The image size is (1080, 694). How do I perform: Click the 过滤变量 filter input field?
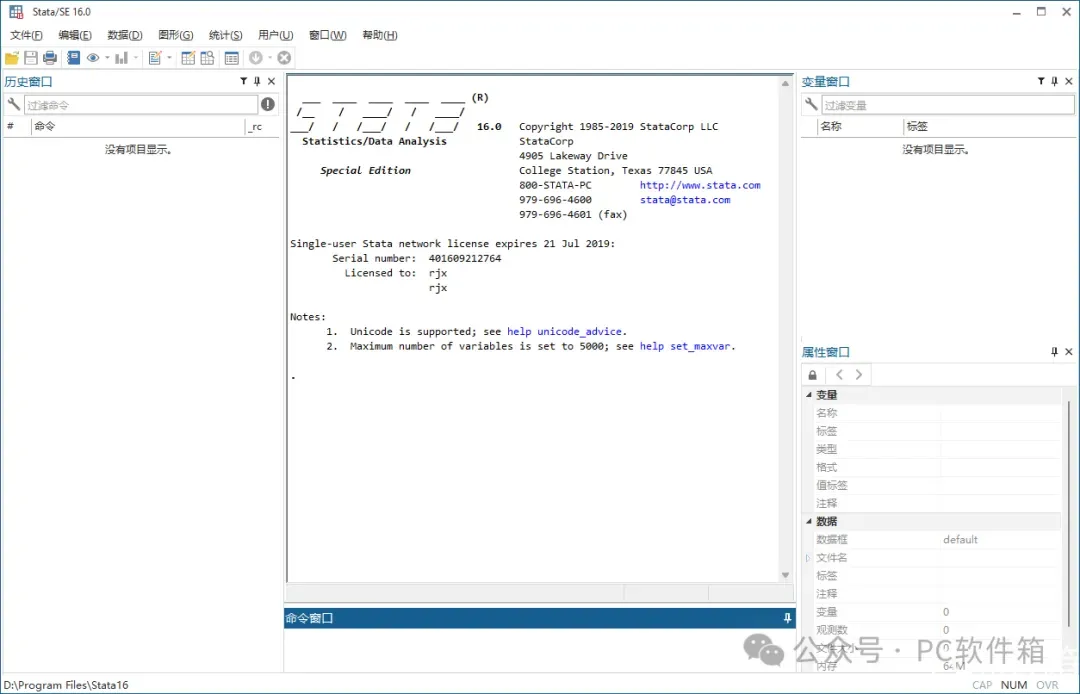click(948, 105)
